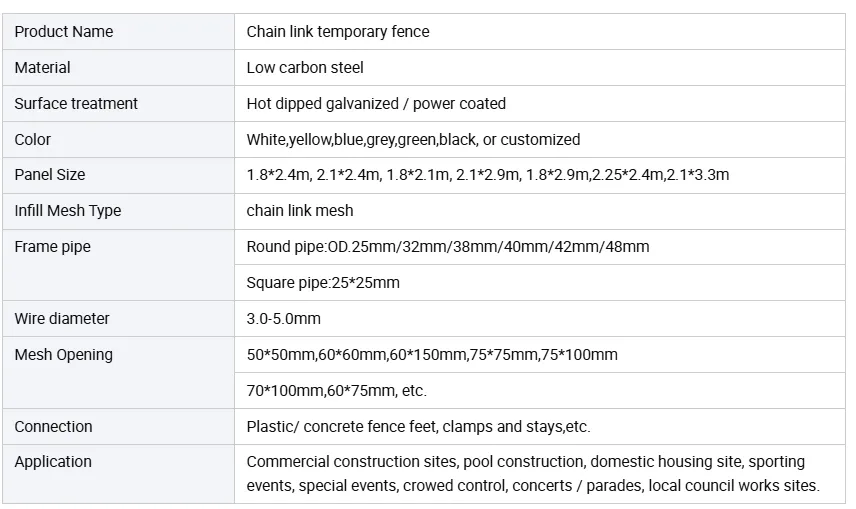
Task: Click the list of available colors
Action: coord(413,140)
